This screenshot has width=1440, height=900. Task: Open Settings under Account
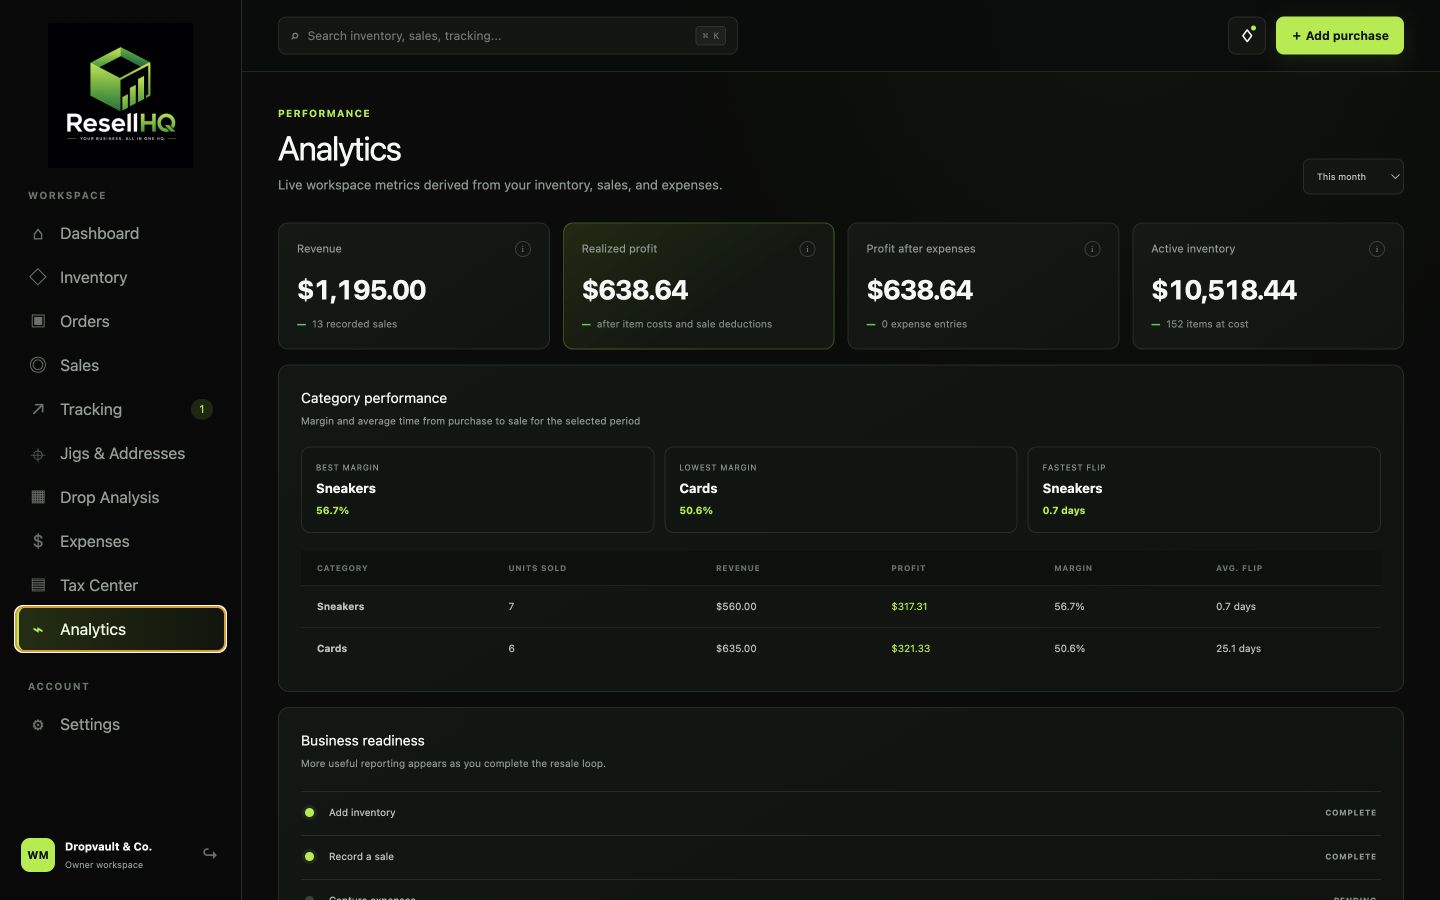point(121,725)
